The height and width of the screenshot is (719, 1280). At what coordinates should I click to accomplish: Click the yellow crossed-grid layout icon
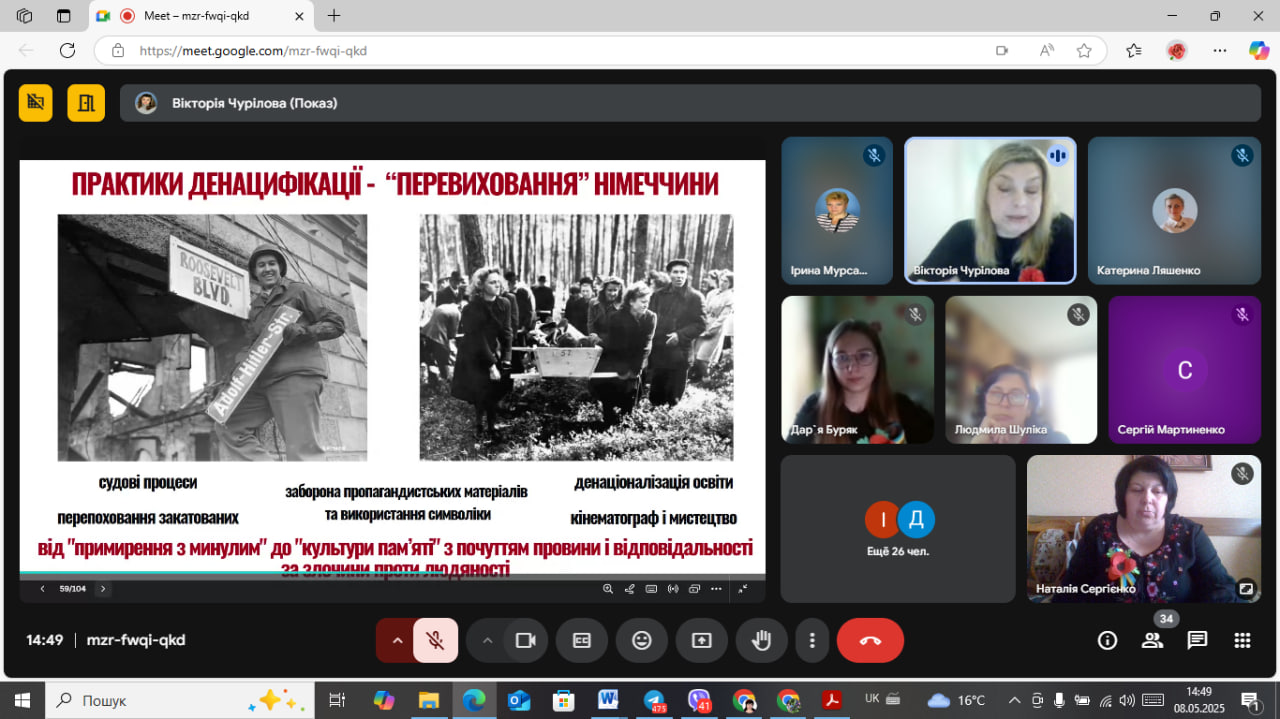click(x=36, y=102)
